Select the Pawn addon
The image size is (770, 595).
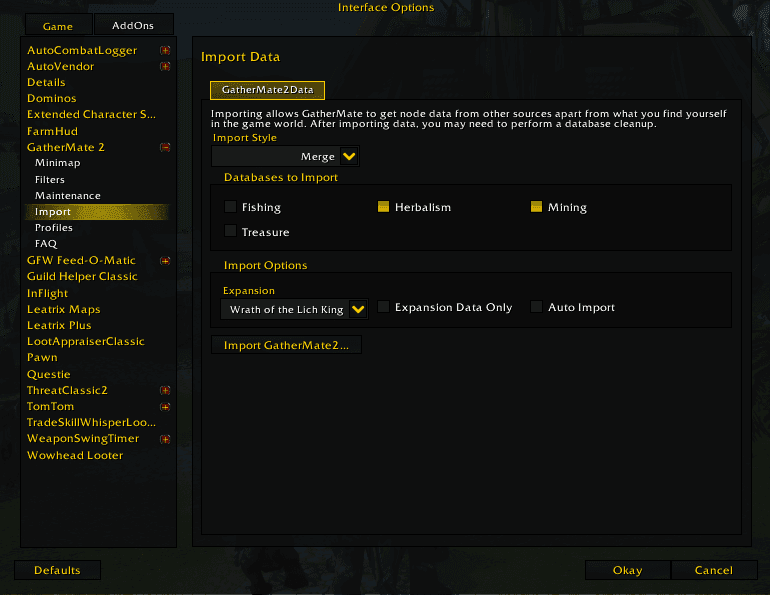coord(42,357)
